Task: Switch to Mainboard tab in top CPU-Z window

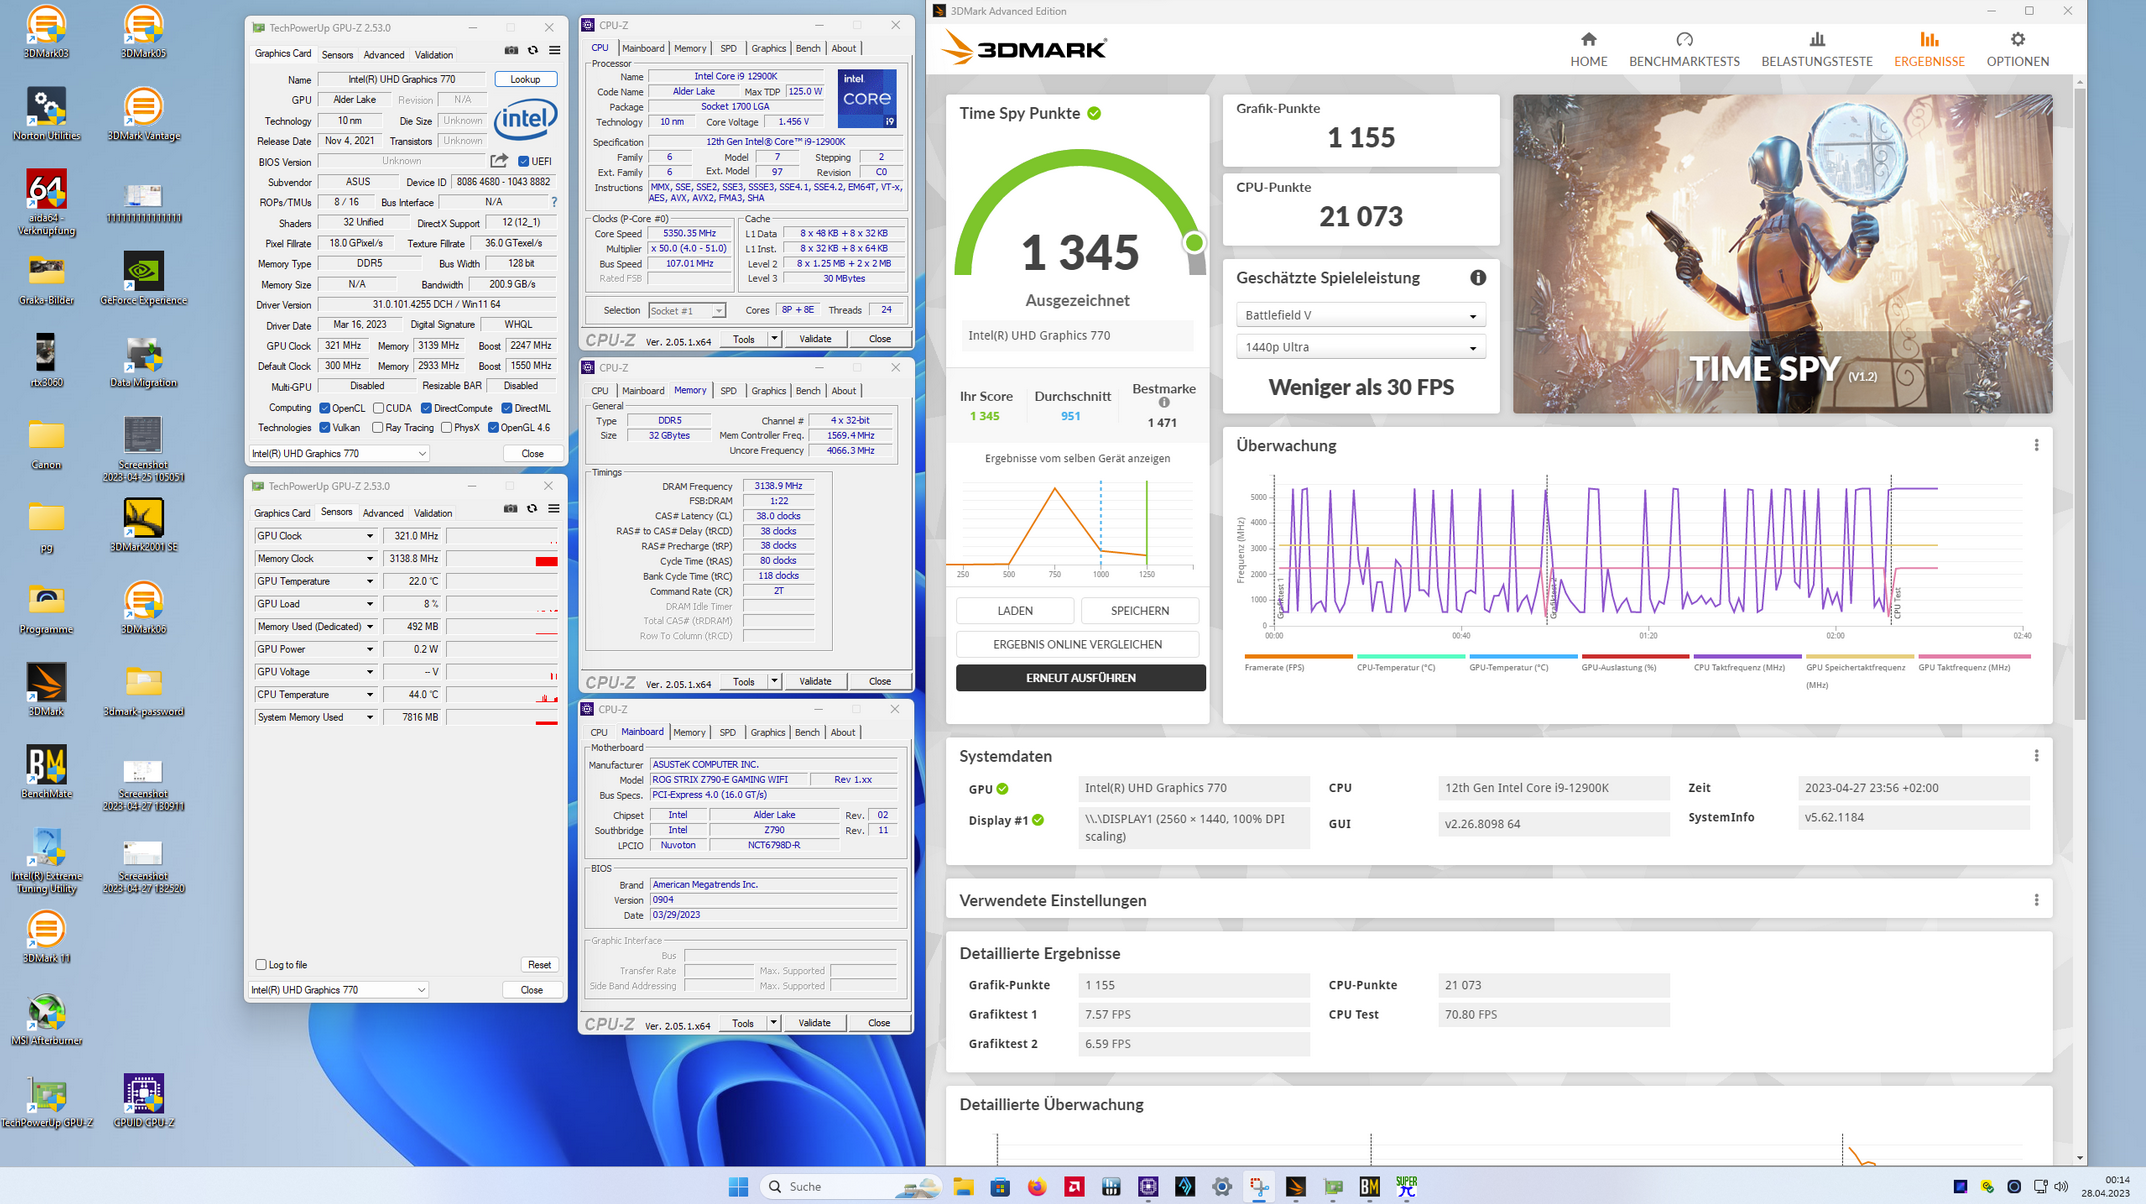Action: click(x=643, y=48)
